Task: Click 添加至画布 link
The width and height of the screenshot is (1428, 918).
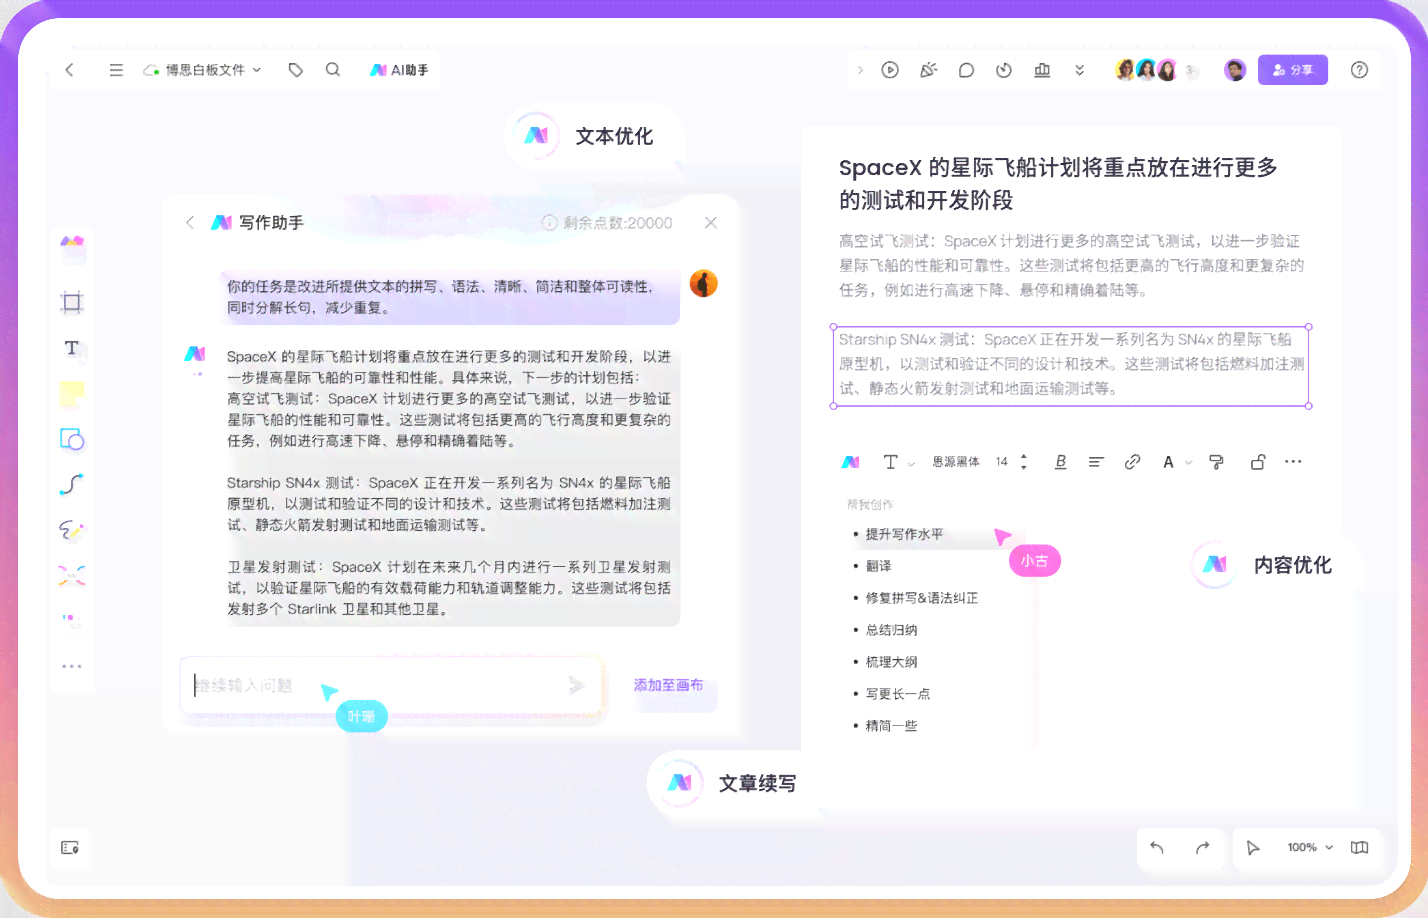Action: click(x=668, y=685)
